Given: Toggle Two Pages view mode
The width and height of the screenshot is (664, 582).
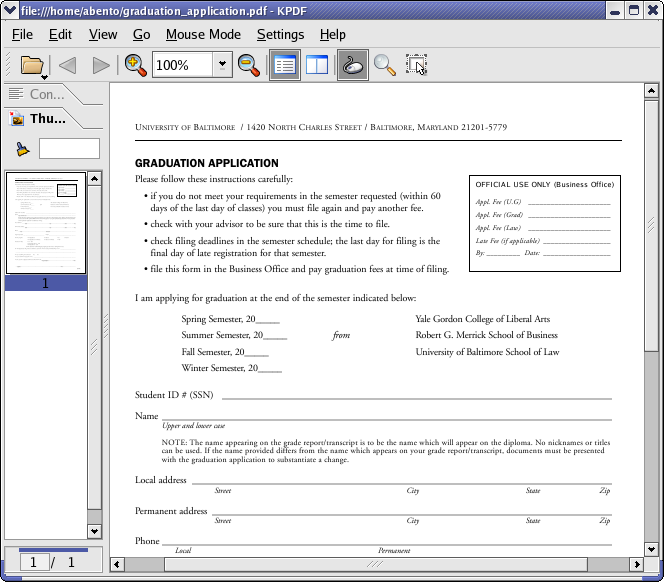Looking at the screenshot, I should click(317, 65).
